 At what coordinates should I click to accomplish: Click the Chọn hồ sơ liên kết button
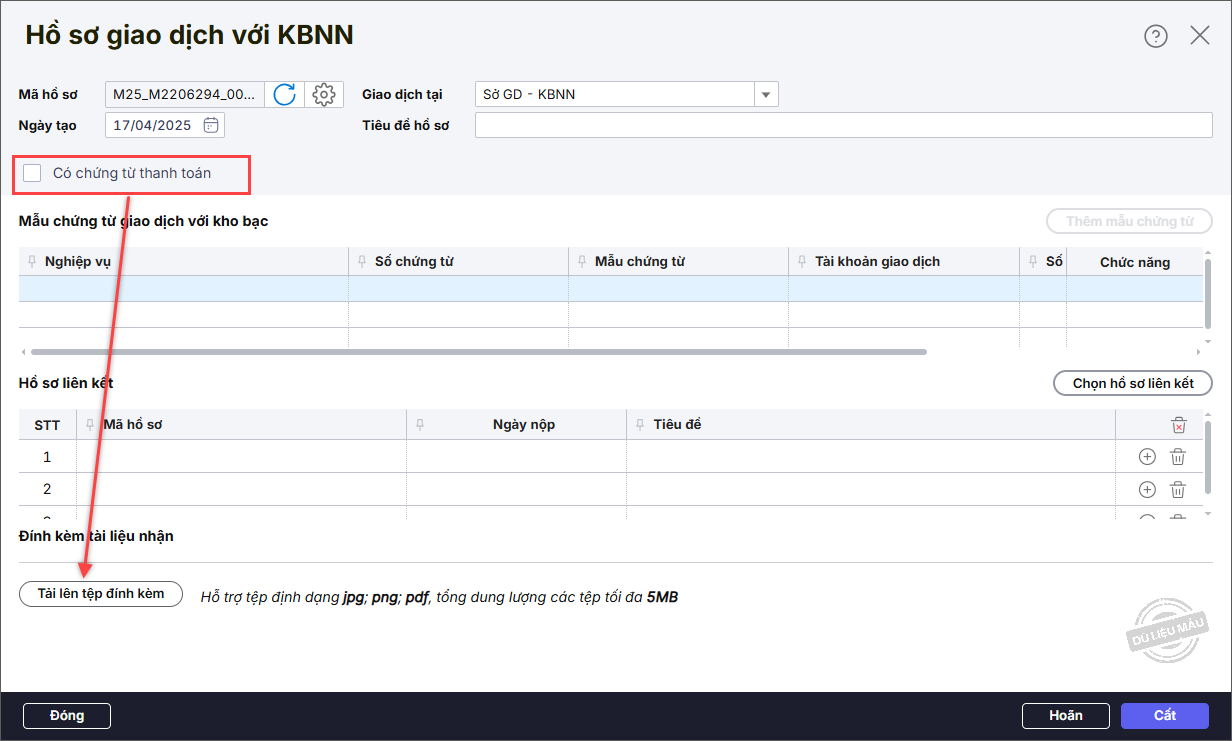1133,383
